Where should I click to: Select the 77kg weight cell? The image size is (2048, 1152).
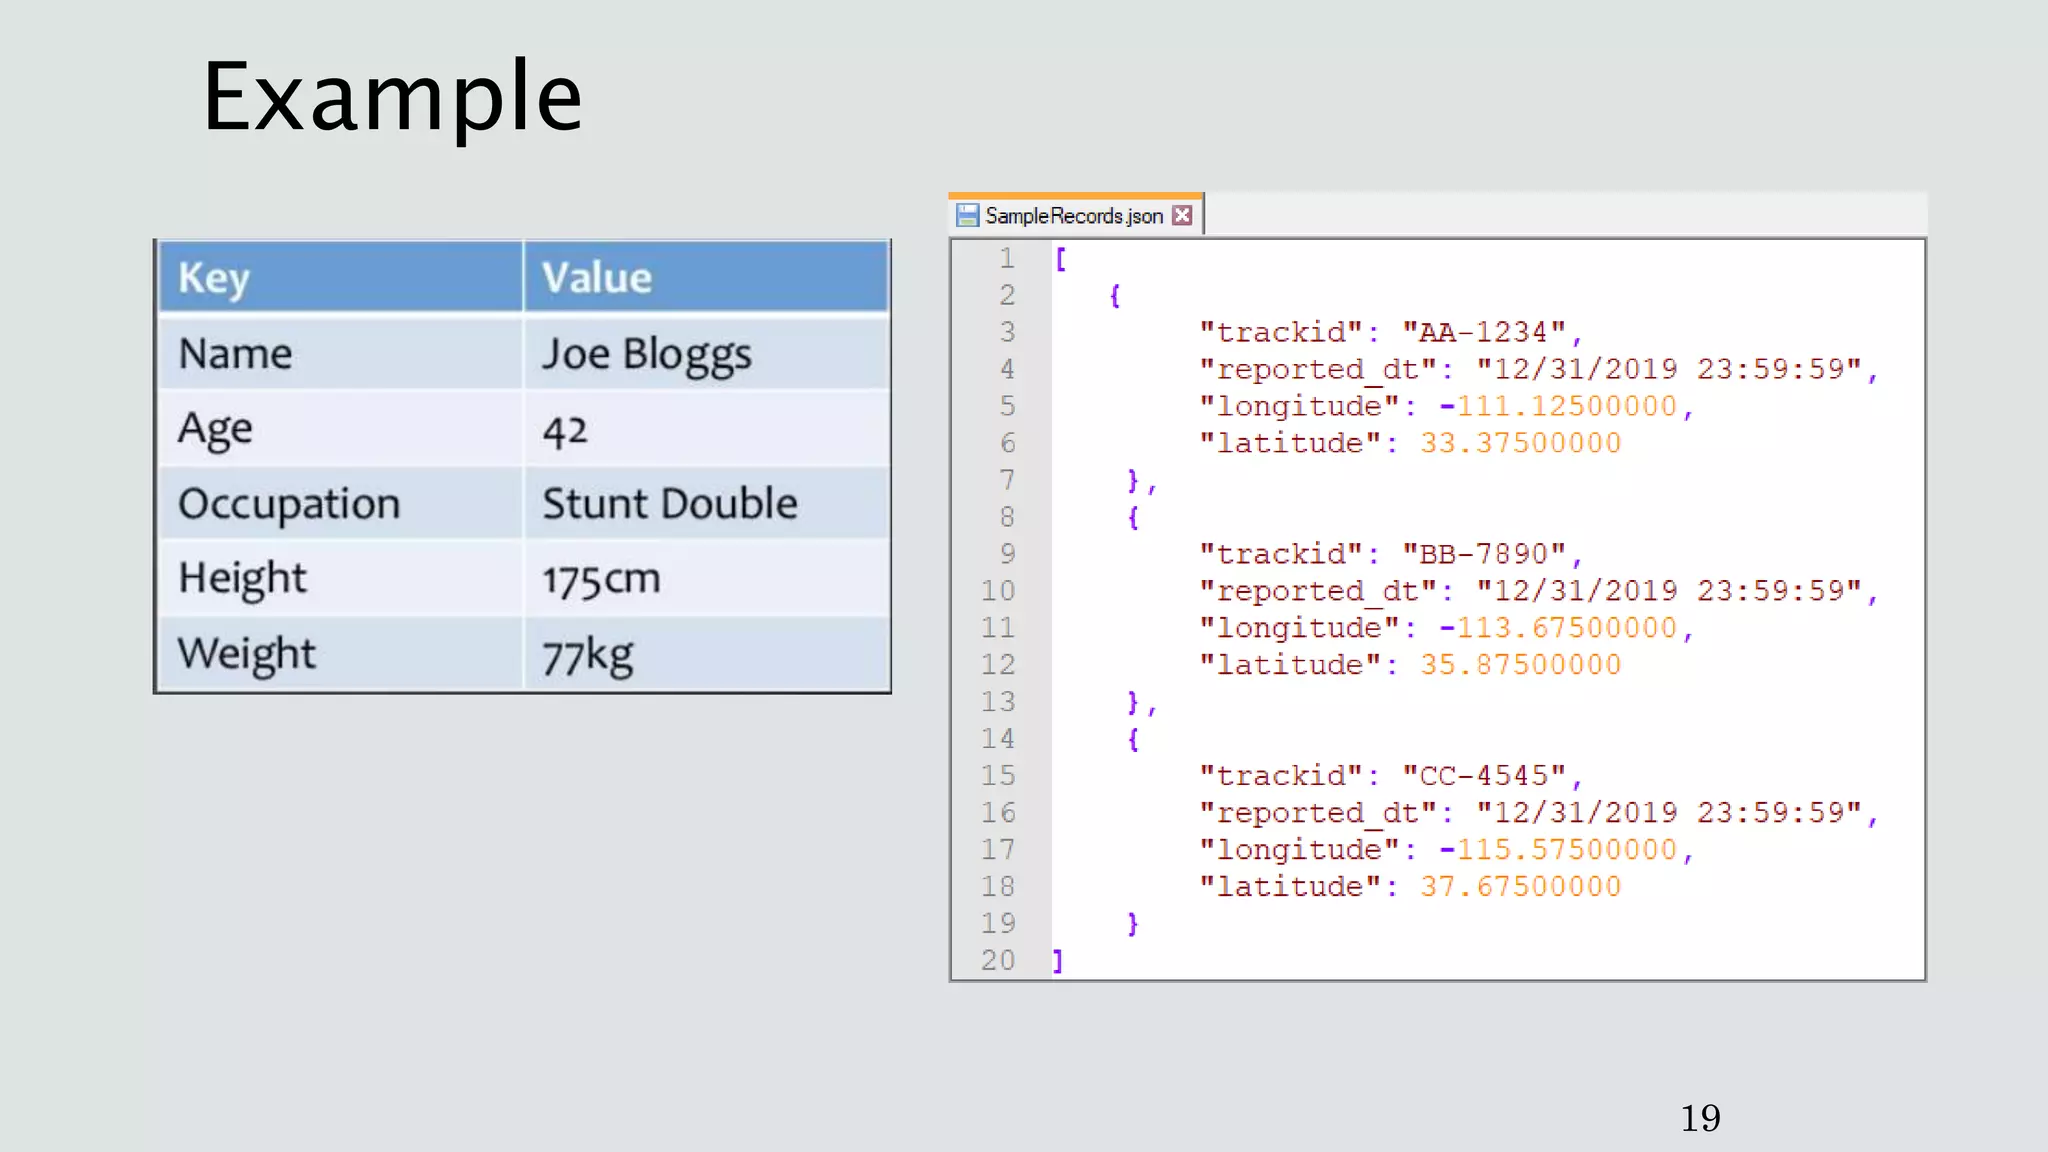coord(588,655)
